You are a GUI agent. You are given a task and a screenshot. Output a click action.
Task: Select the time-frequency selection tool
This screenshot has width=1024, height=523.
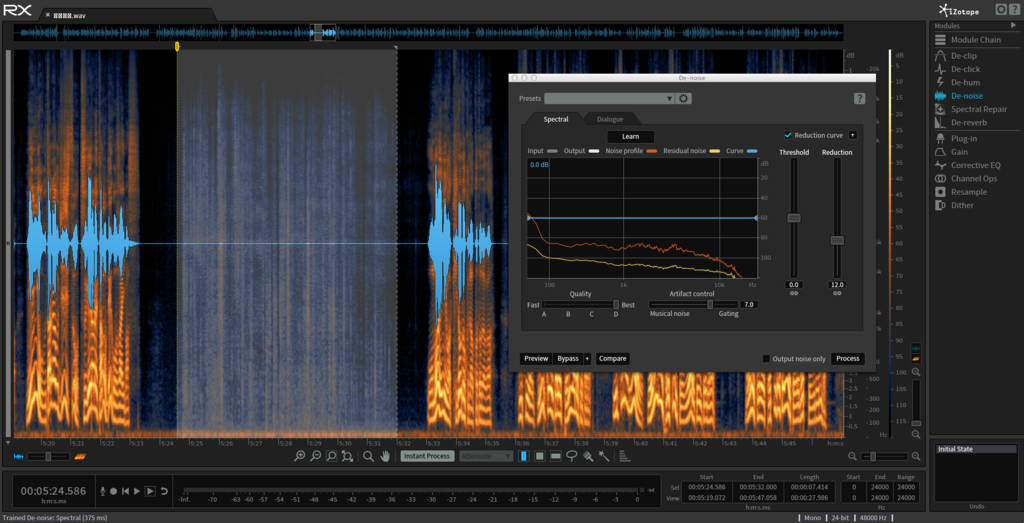(x=539, y=456)
